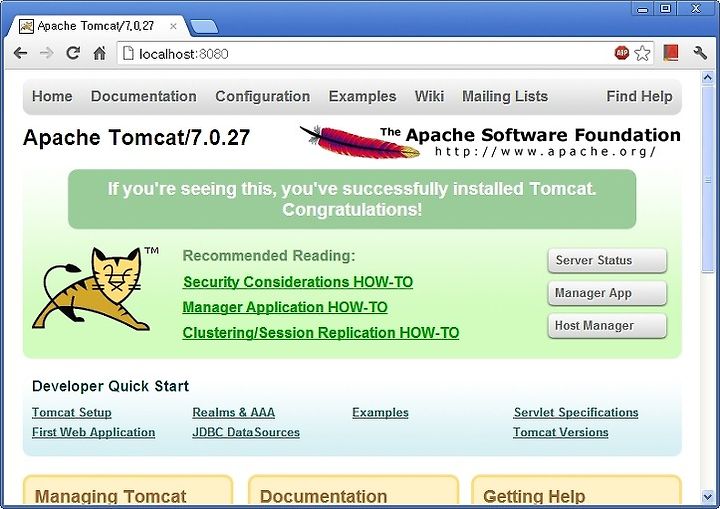
Task: Open Examples in the navigation bar
Action: [x=362, y=96]
